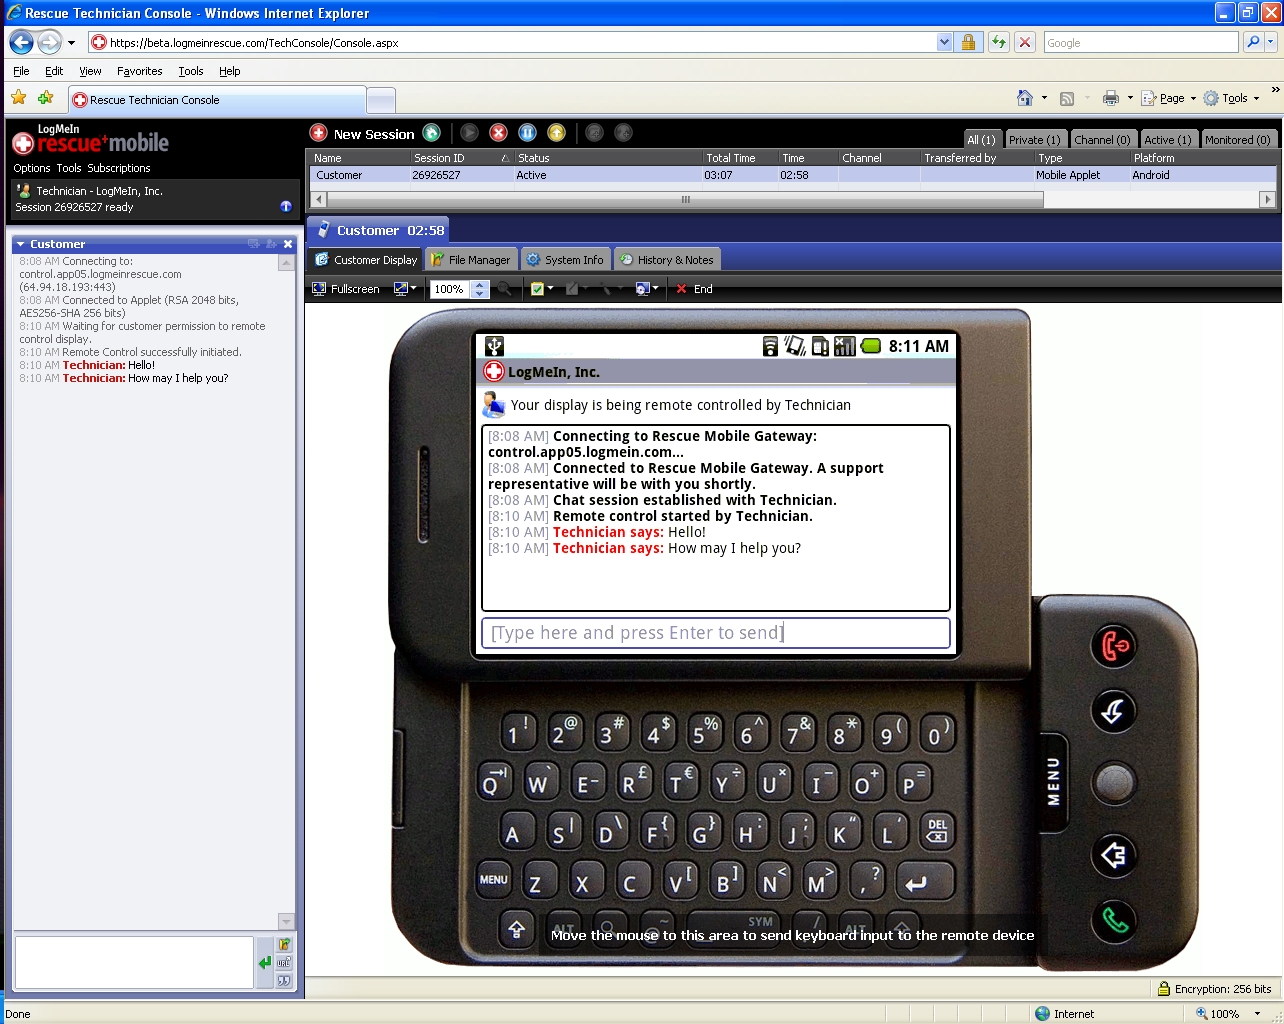Open the Options menu in Rescue console
The height and width of the screenshot is (1024, 1284).
(x=32, y=168)
